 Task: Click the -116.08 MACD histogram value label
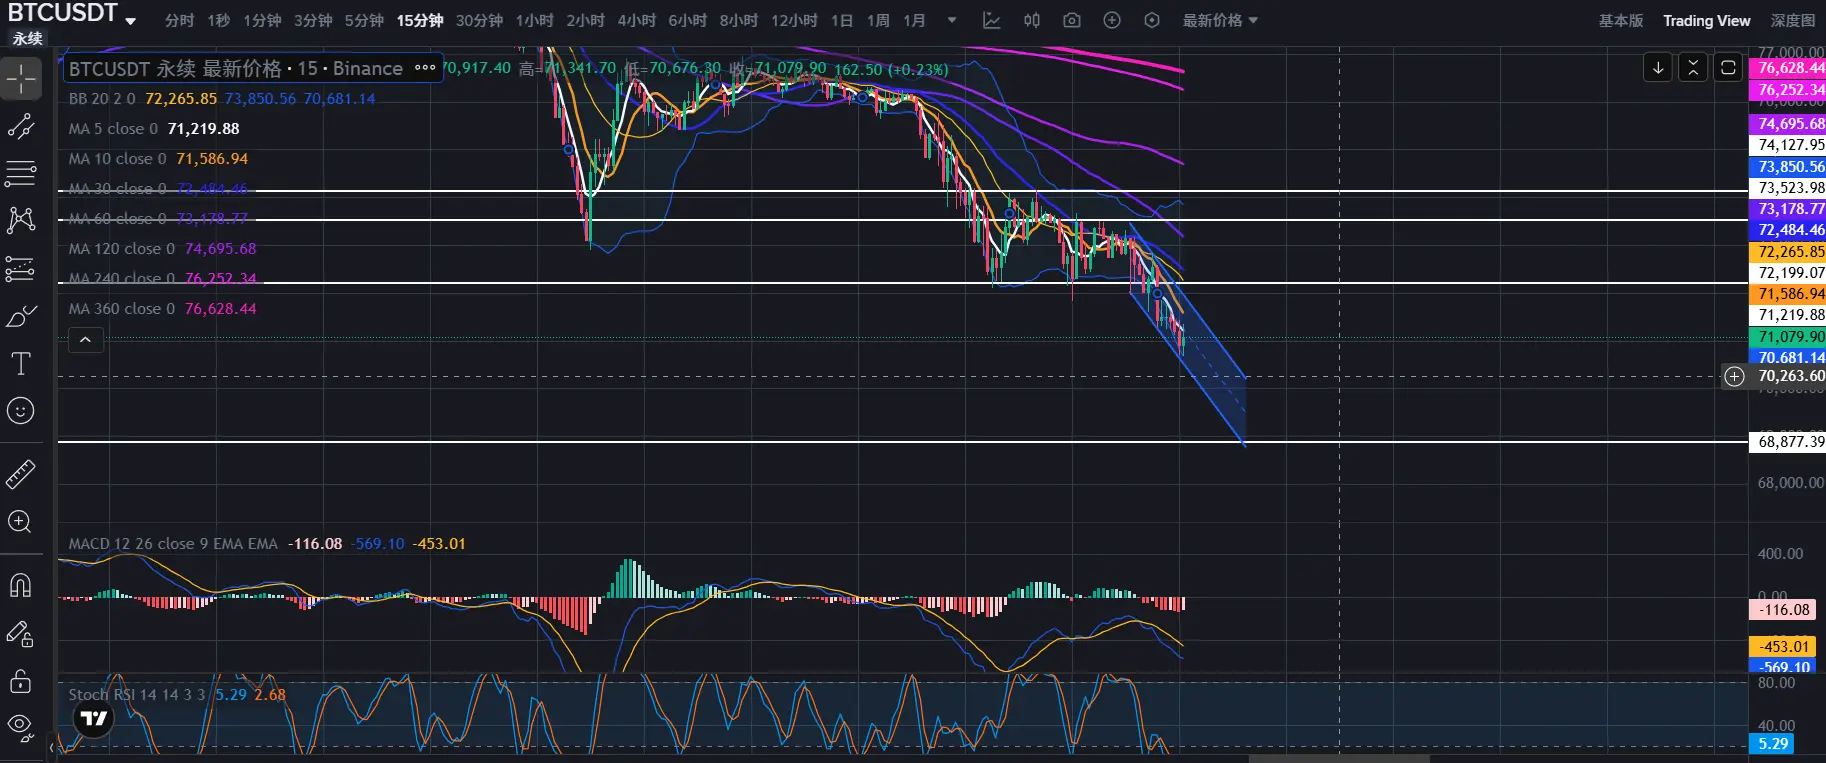pos(1785,610)
